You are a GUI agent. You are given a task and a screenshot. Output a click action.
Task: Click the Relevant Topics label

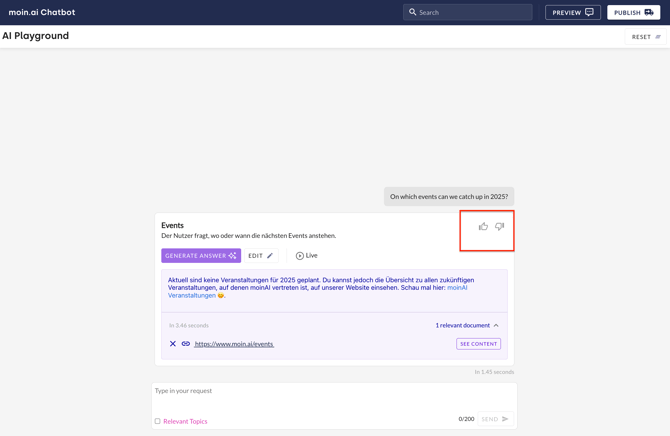[x=185, y=421]
